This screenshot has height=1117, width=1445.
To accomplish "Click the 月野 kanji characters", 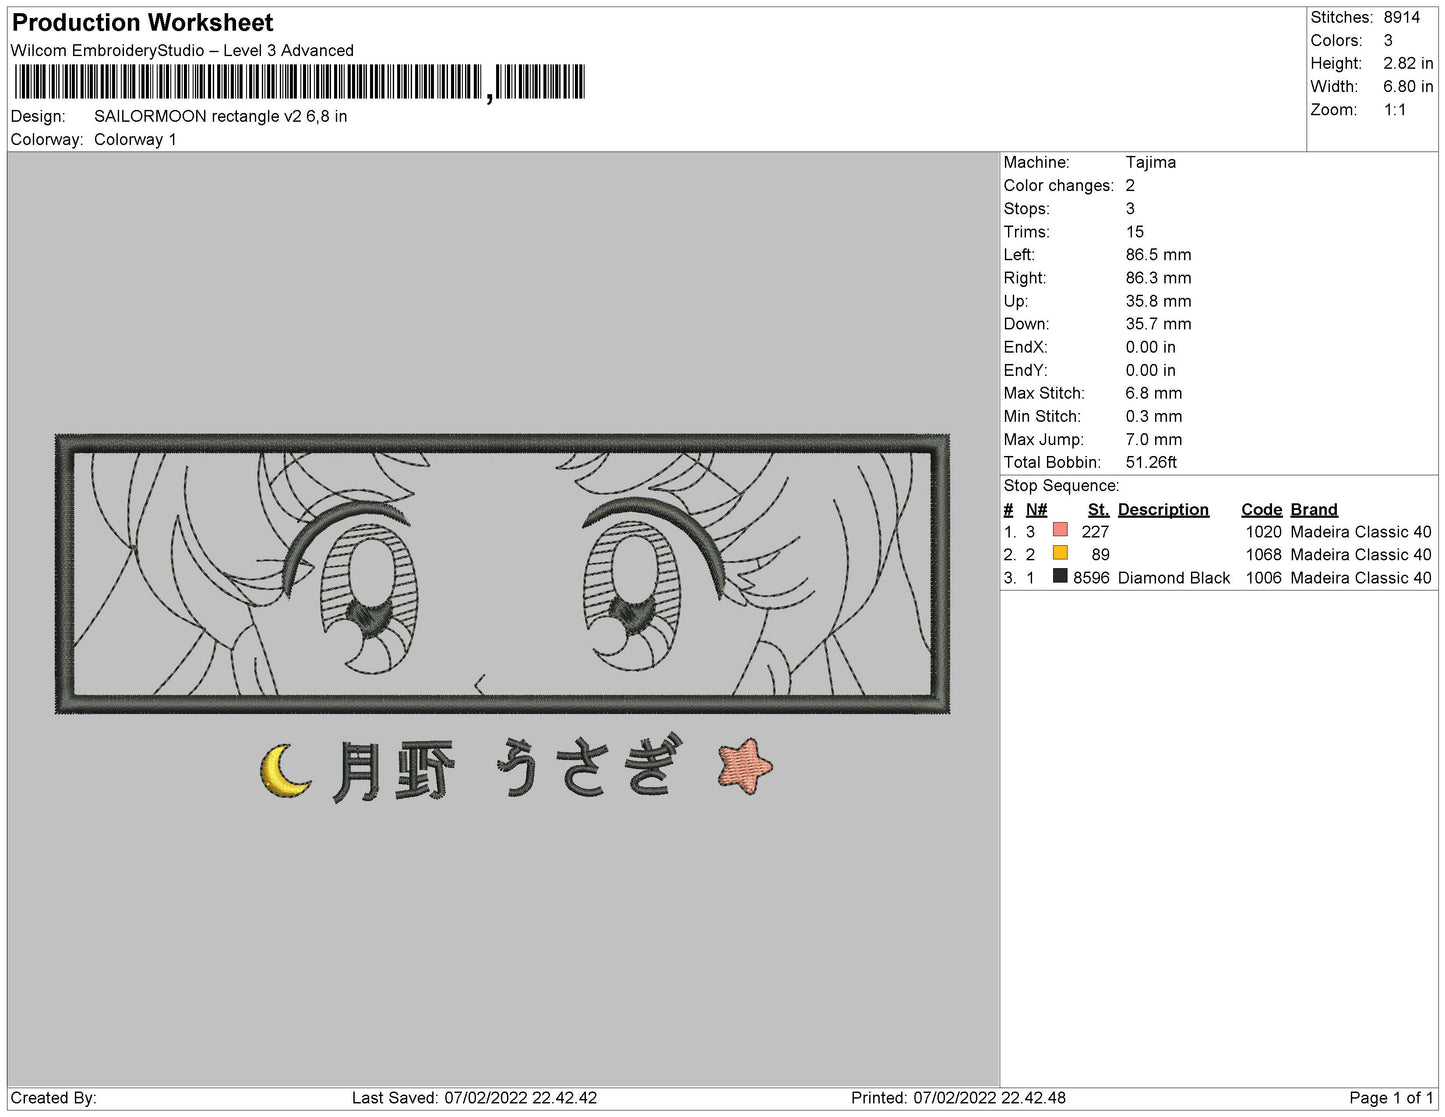I will 392,771.
